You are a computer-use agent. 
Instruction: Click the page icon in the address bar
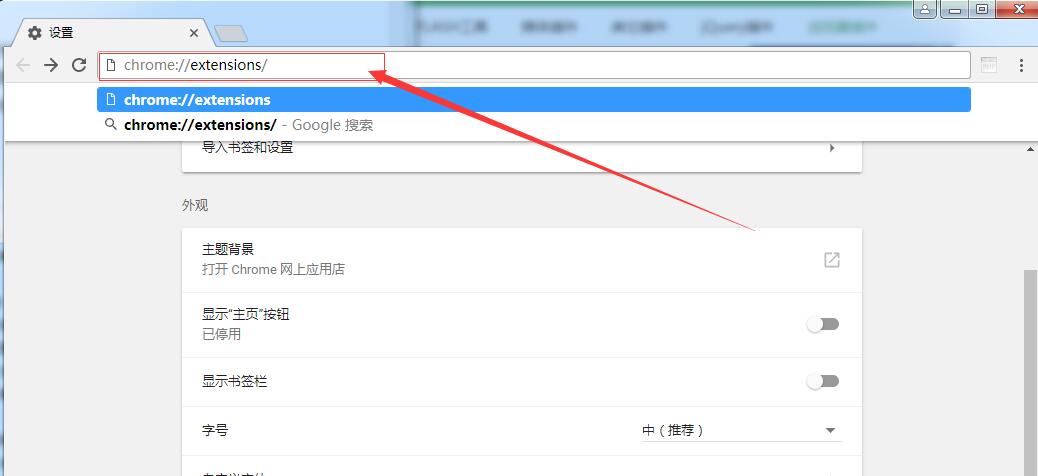pos(111,65)
